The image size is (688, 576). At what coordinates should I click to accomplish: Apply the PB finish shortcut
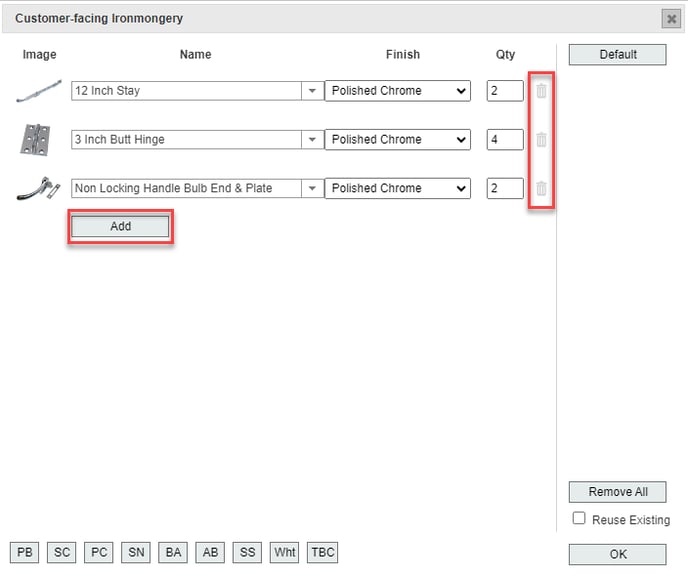(24, 551)
